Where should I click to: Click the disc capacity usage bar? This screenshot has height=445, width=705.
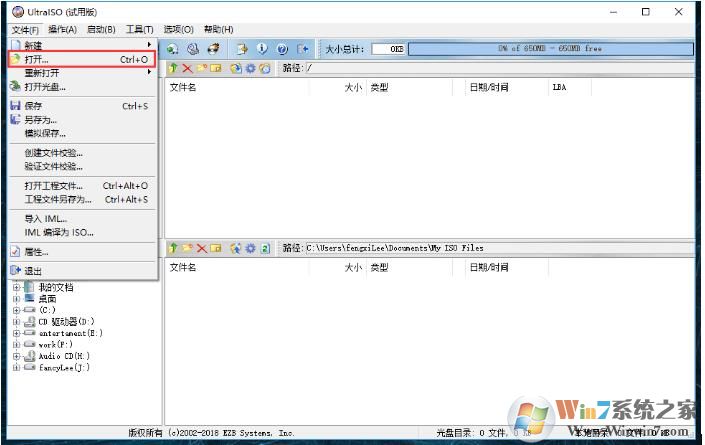(x=549, y=48)
